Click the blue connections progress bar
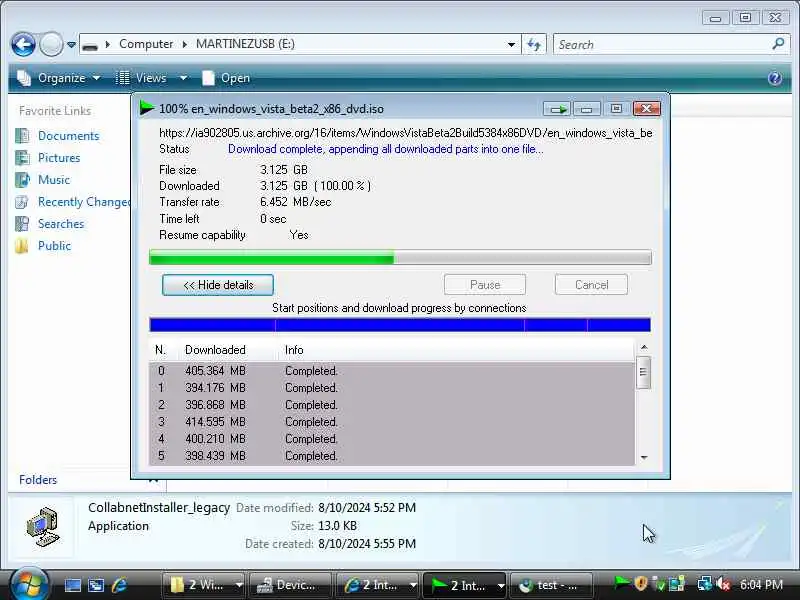Viewport: 800px width, 600px height. tap(400, 325)
